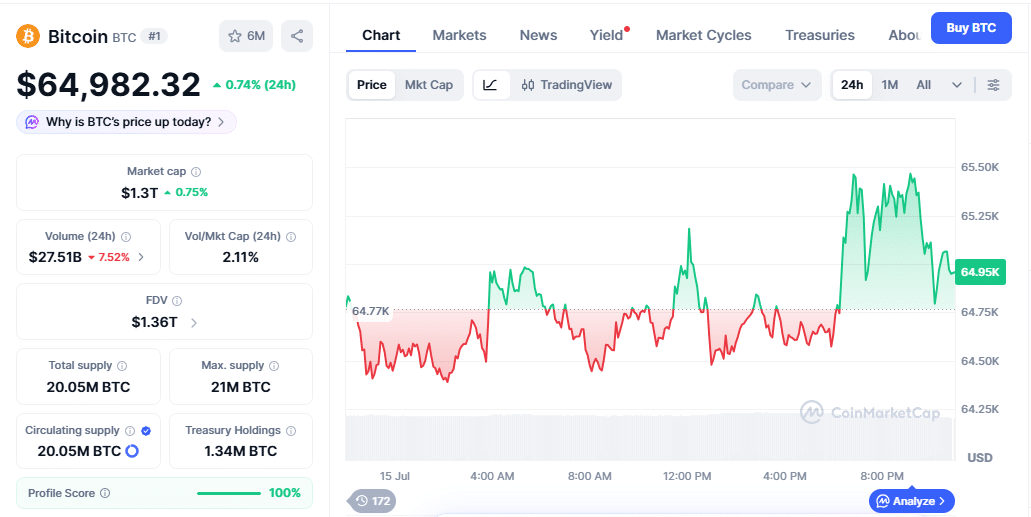Open Profile Score info icon
Viewport: 1031px width, 517px height.
pos(105,493)
